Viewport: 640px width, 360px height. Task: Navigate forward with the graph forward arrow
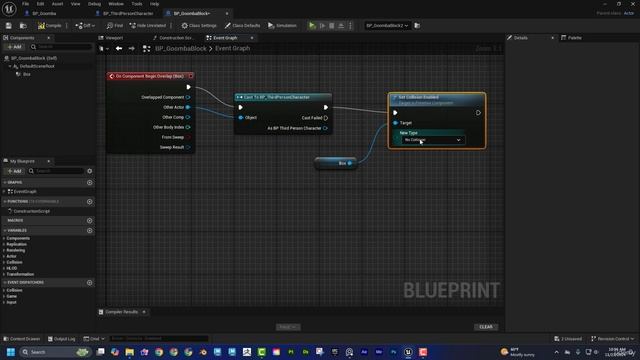pyautogui.click(x=131, y=49)
